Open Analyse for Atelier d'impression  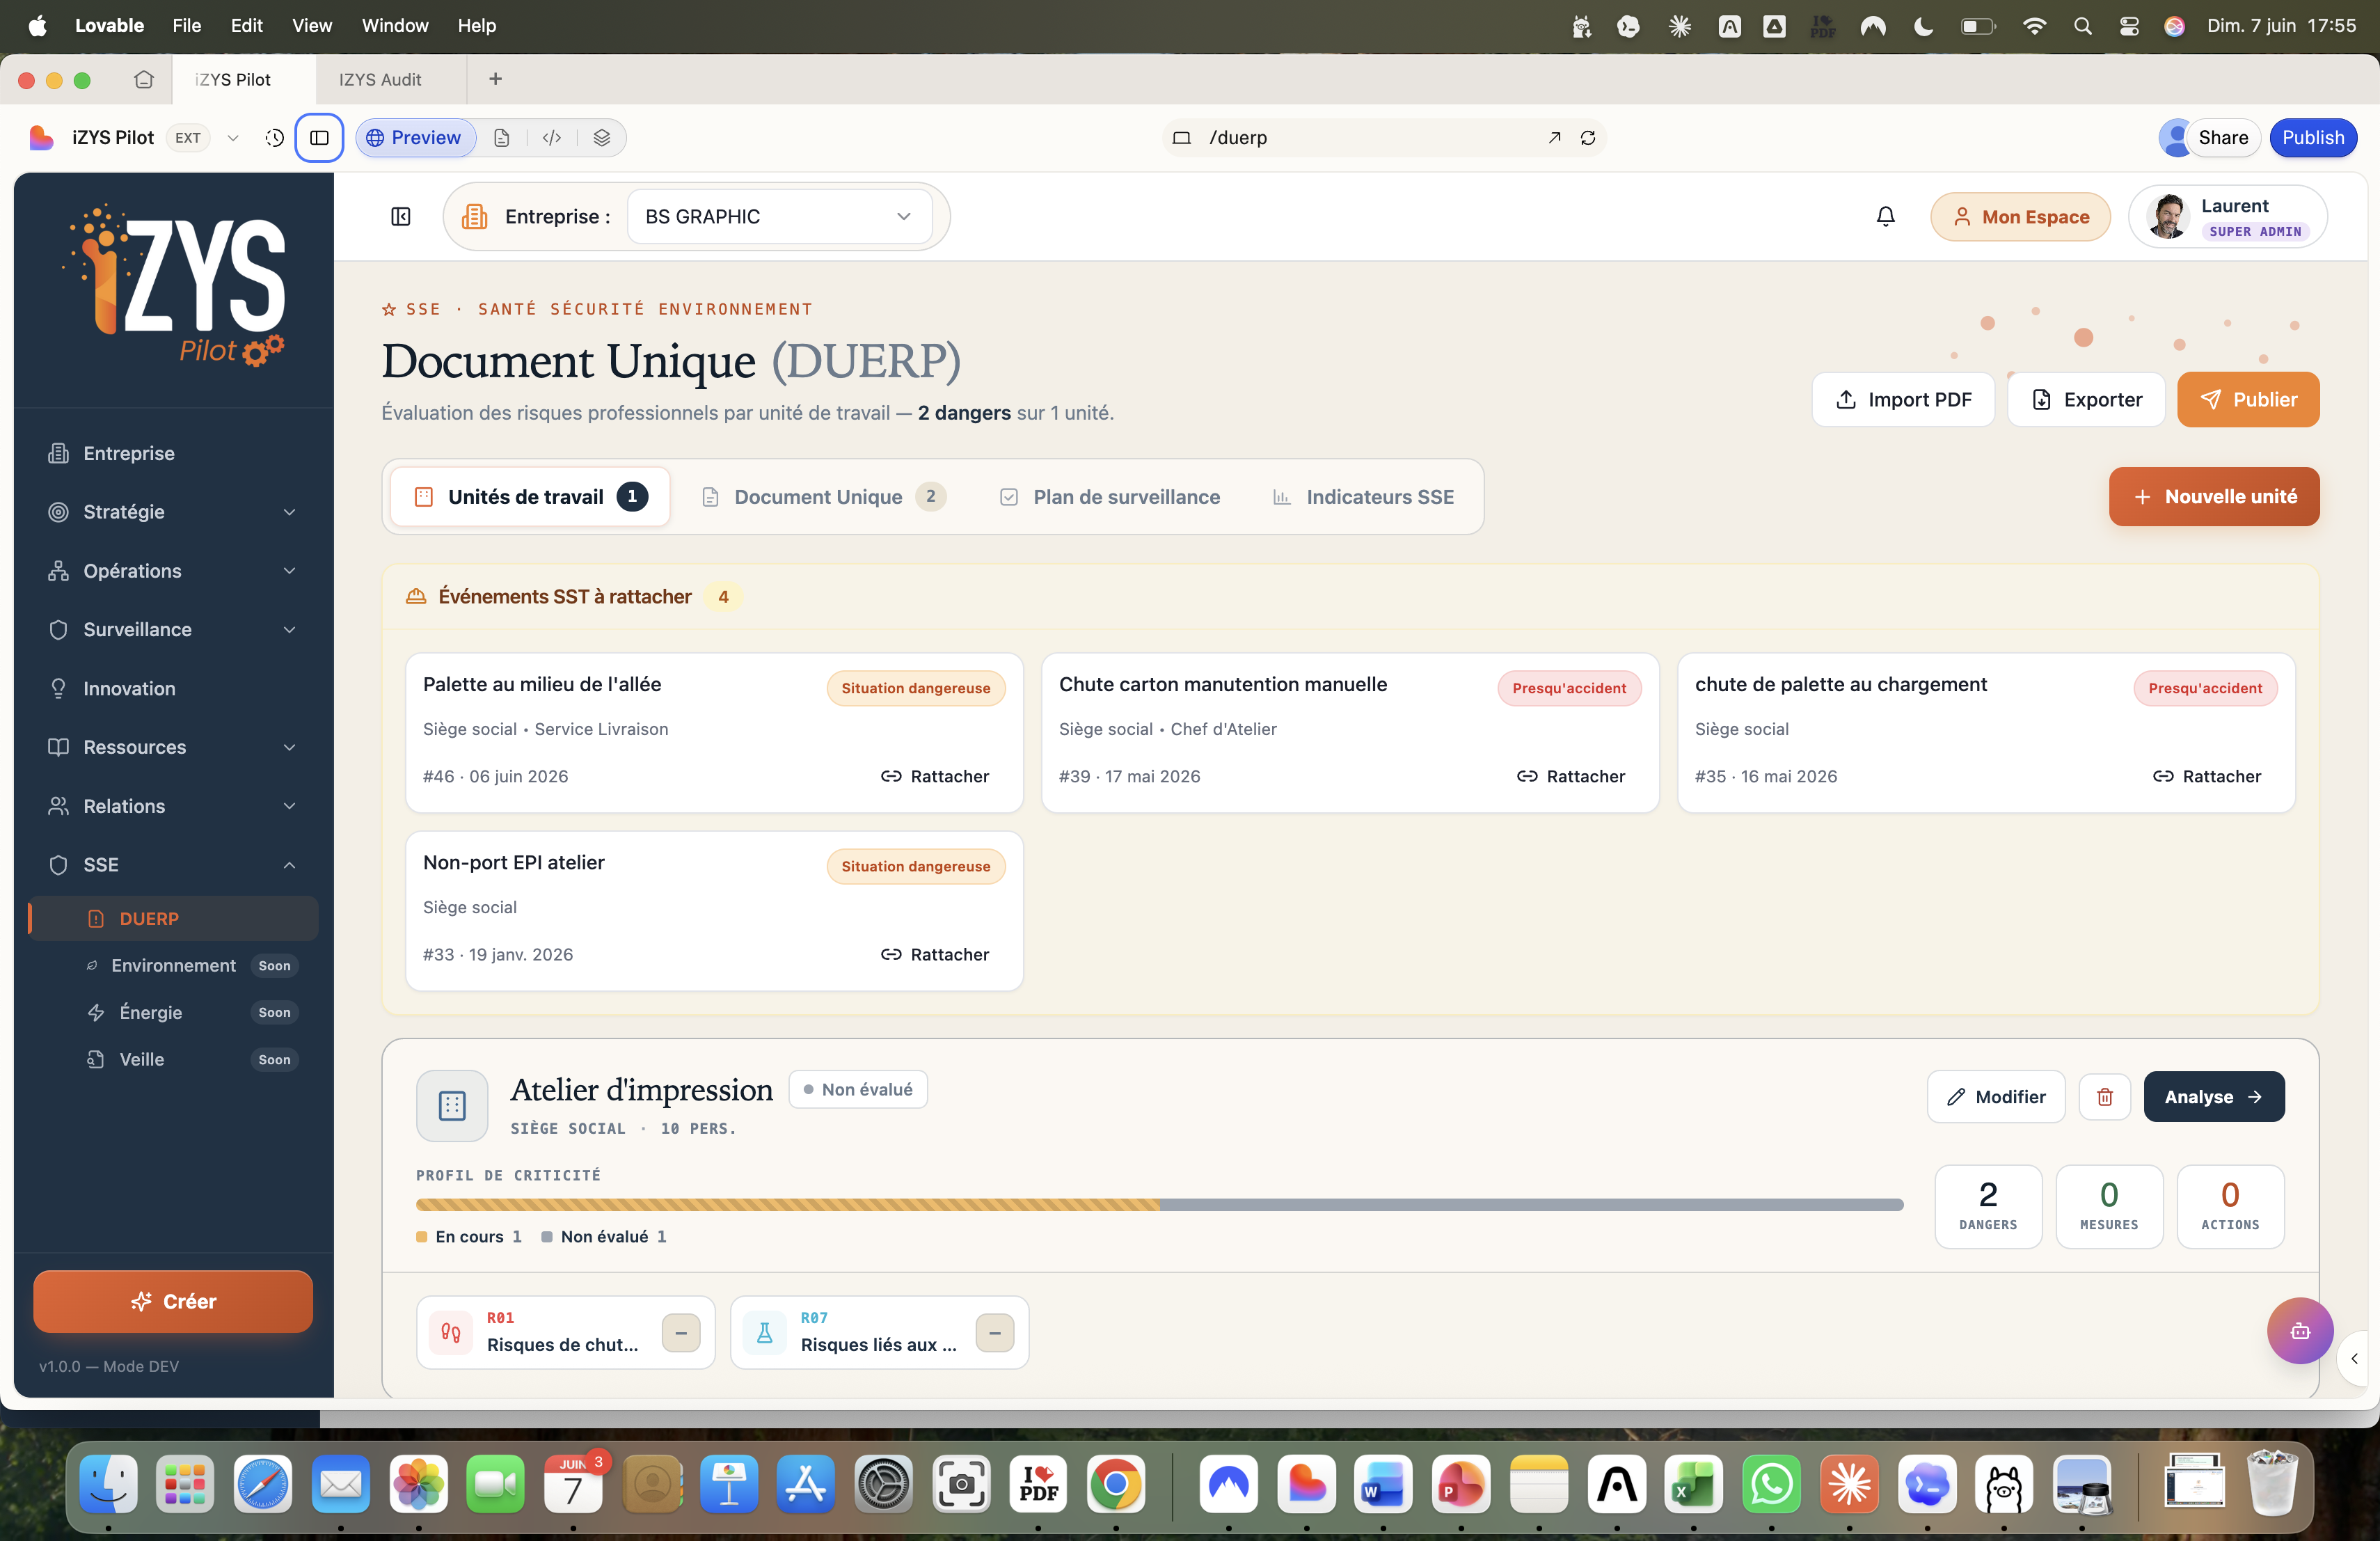(x=2214, y=1098)
